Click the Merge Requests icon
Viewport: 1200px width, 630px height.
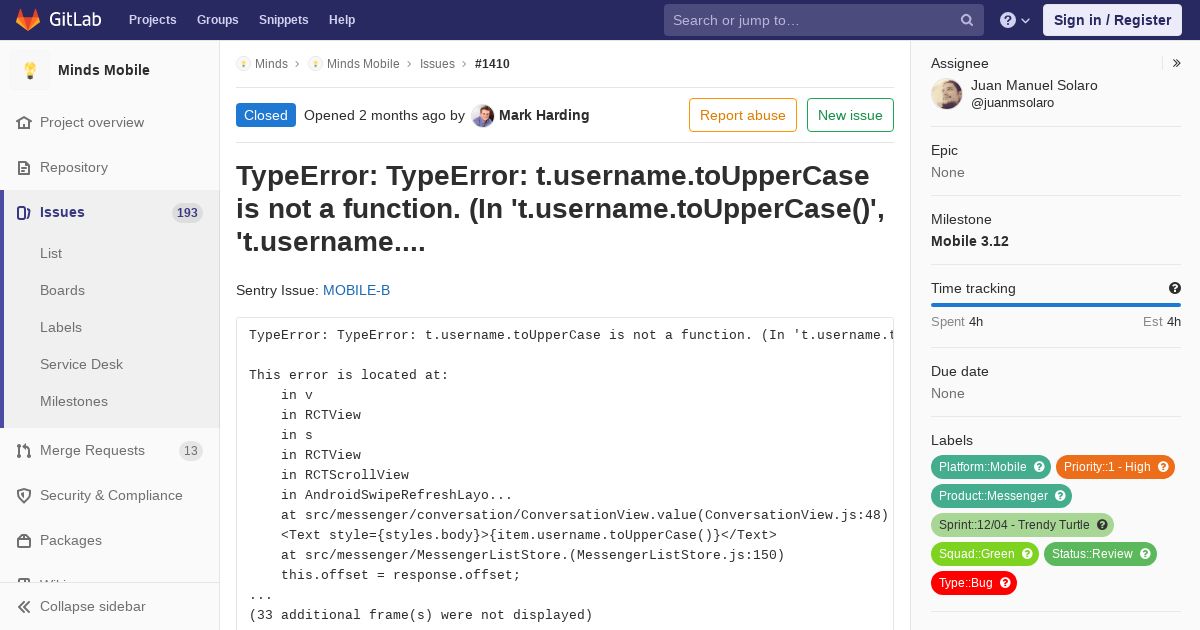24,450
